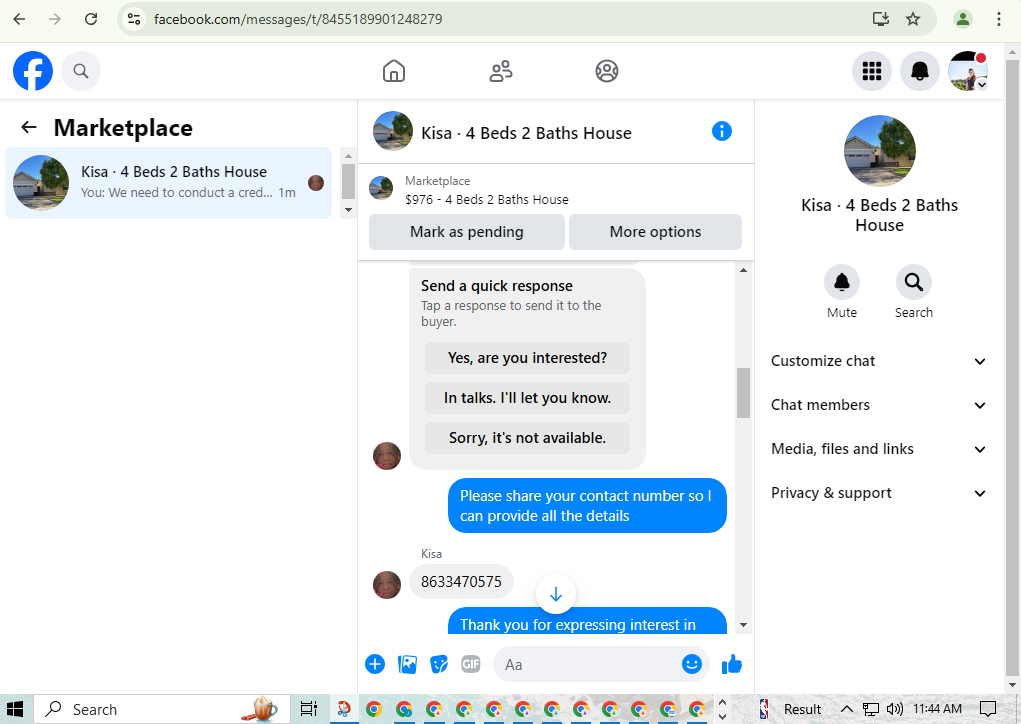Open Chrome profile avatar icon
The height and width of the screenshot is (724, 1021).
(962, 19)
